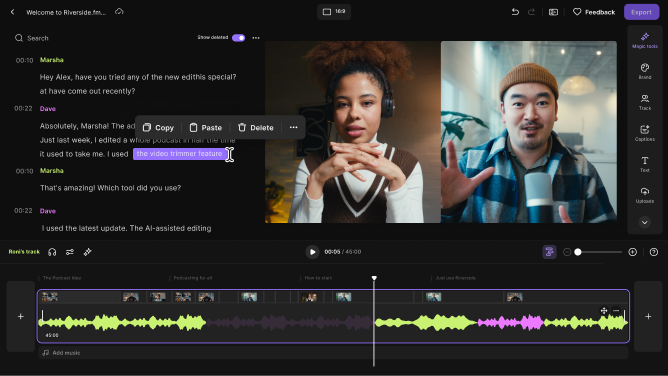Copy the selected transcript text

click(158, 127)
